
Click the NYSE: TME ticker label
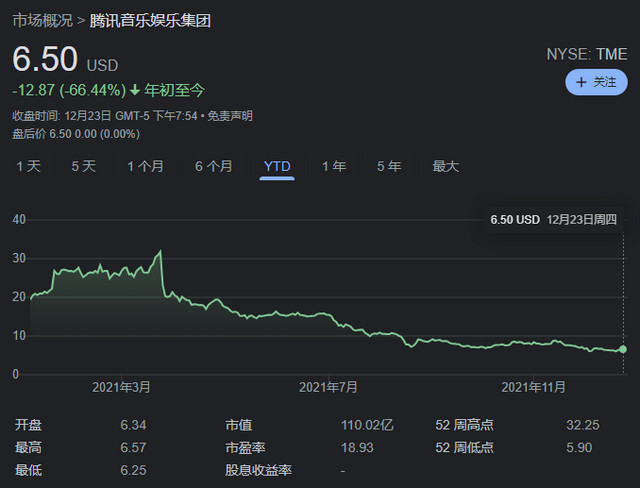point(587,54)
